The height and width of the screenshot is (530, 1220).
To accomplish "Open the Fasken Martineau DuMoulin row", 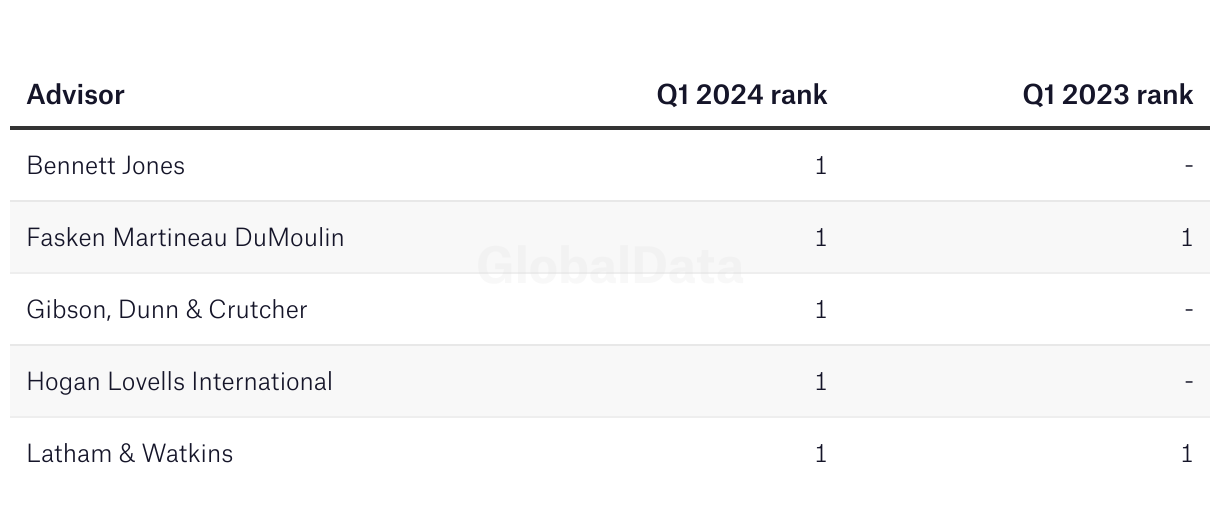I will [610, 237].
